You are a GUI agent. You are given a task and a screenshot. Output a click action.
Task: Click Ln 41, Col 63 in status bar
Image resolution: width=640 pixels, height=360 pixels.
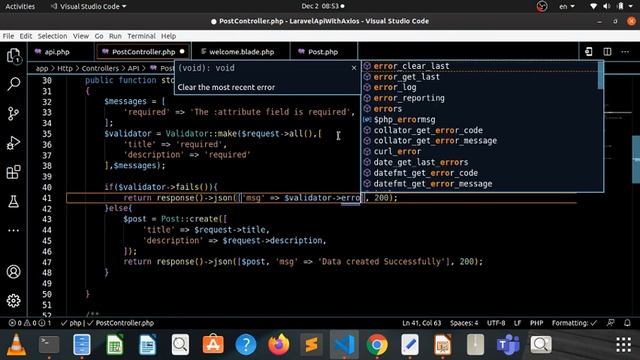pos(422,323)
